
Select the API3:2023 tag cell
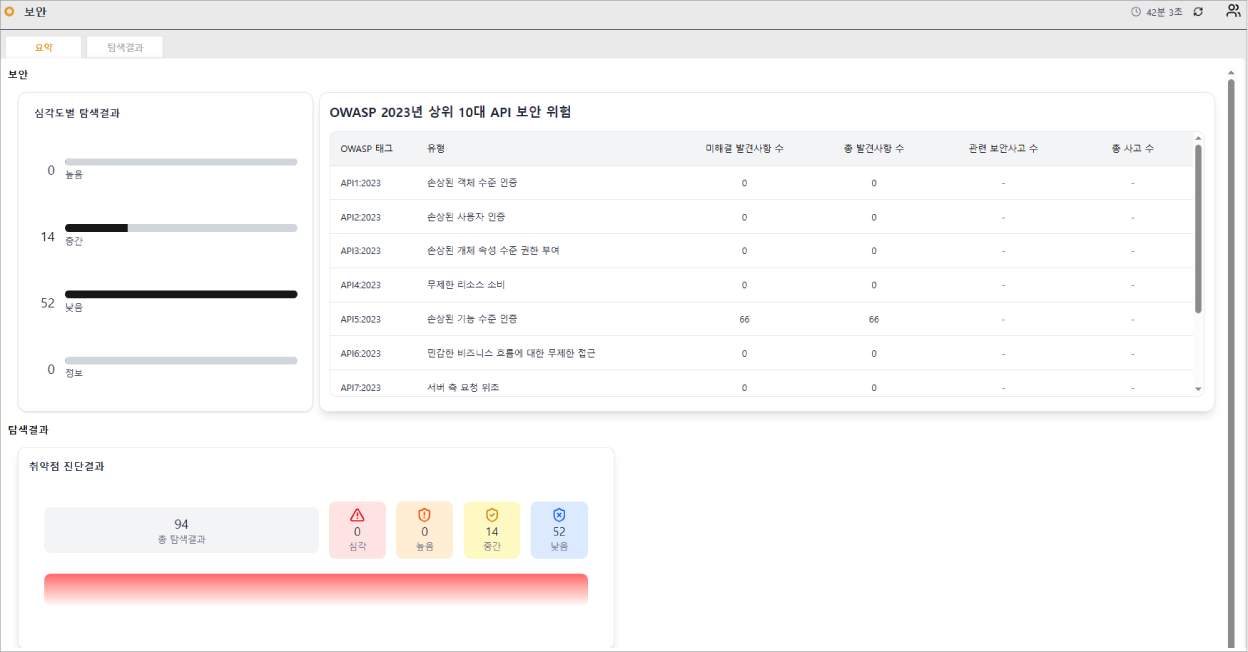pyautogui.click(x=360, y=251)
